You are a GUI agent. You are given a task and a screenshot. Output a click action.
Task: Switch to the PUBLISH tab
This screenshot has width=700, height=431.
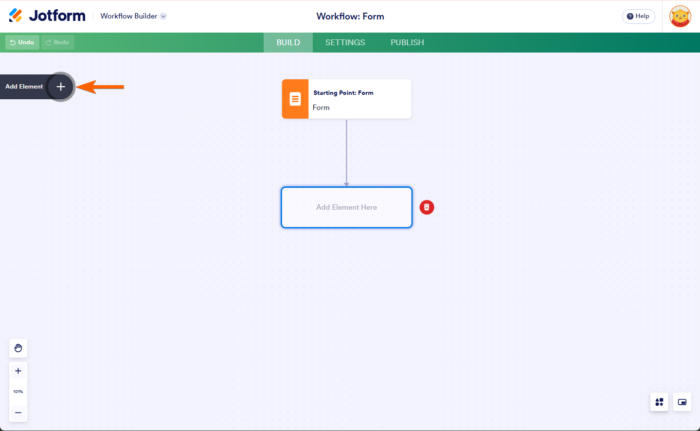point(407,42)
